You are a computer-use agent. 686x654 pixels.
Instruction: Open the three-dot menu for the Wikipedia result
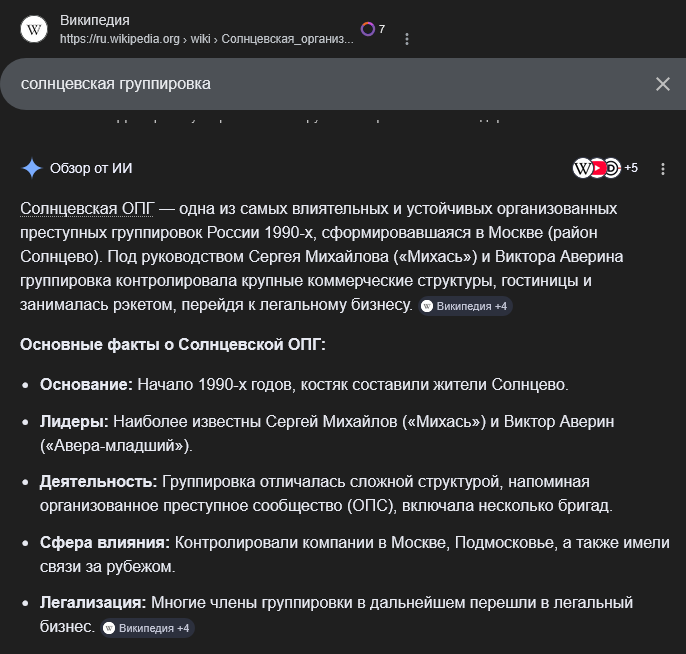coord(407,39)
